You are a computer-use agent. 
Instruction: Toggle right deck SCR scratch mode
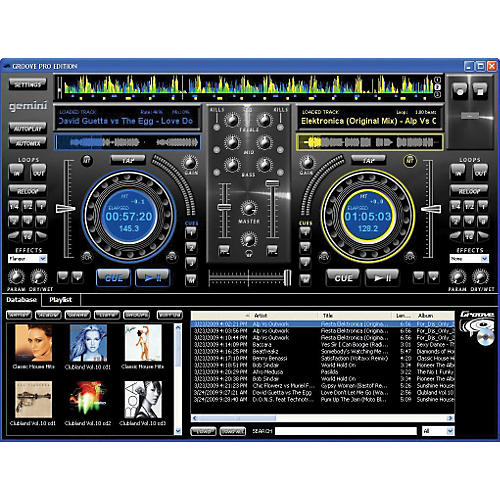coord(410,257)
